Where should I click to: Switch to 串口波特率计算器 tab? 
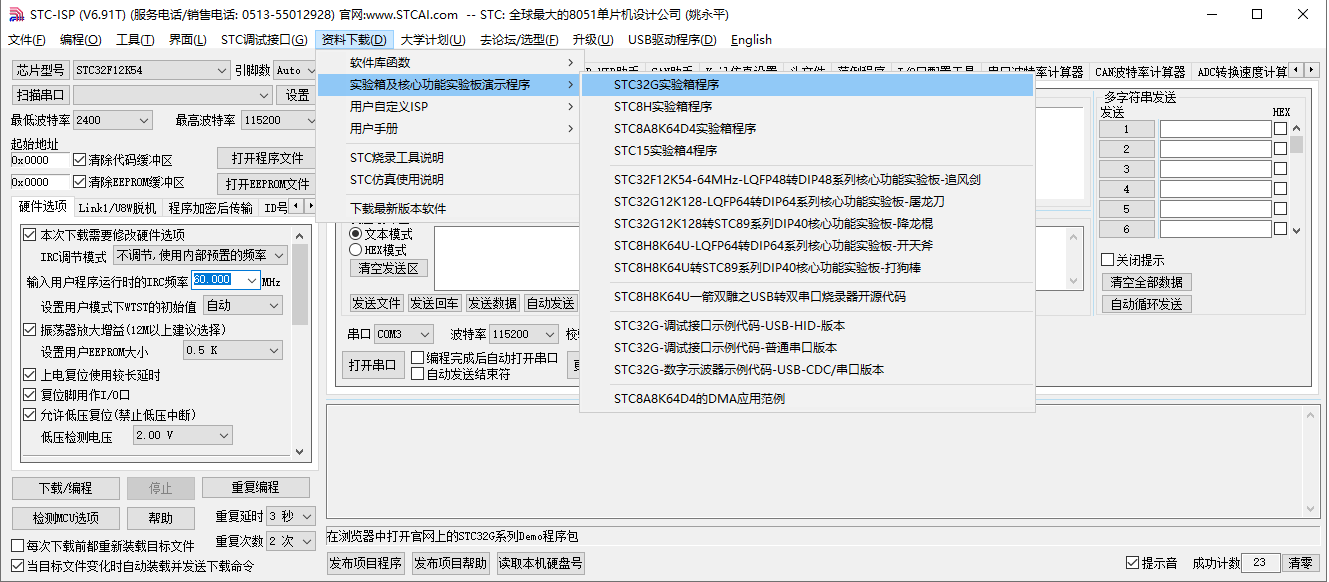coord(1035,72)
